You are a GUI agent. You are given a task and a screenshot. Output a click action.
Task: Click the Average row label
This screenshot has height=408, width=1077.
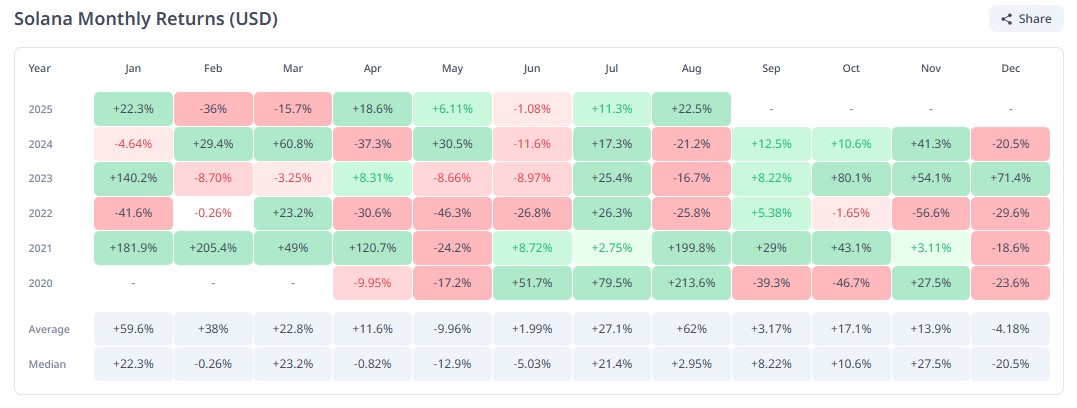coord(49,329)
